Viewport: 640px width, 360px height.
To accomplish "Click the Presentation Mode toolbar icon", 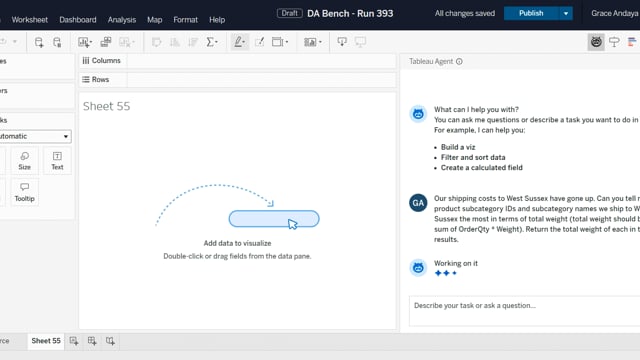I will (x=360, y=42).
